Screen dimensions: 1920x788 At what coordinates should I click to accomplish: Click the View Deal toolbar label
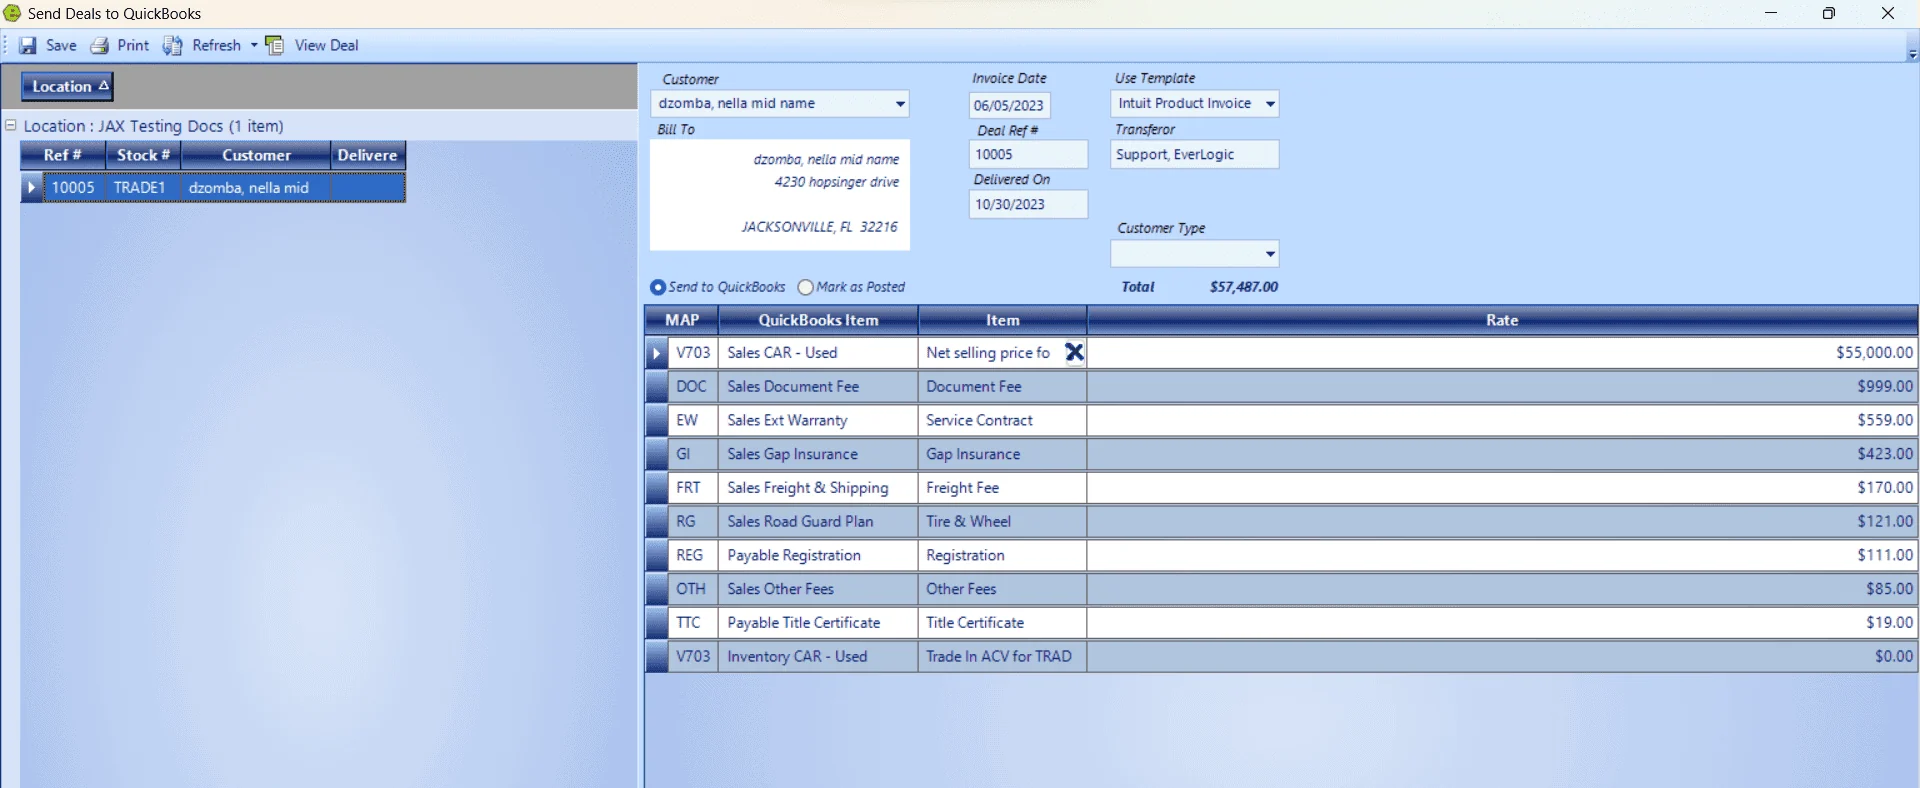(x=327, y=46)
